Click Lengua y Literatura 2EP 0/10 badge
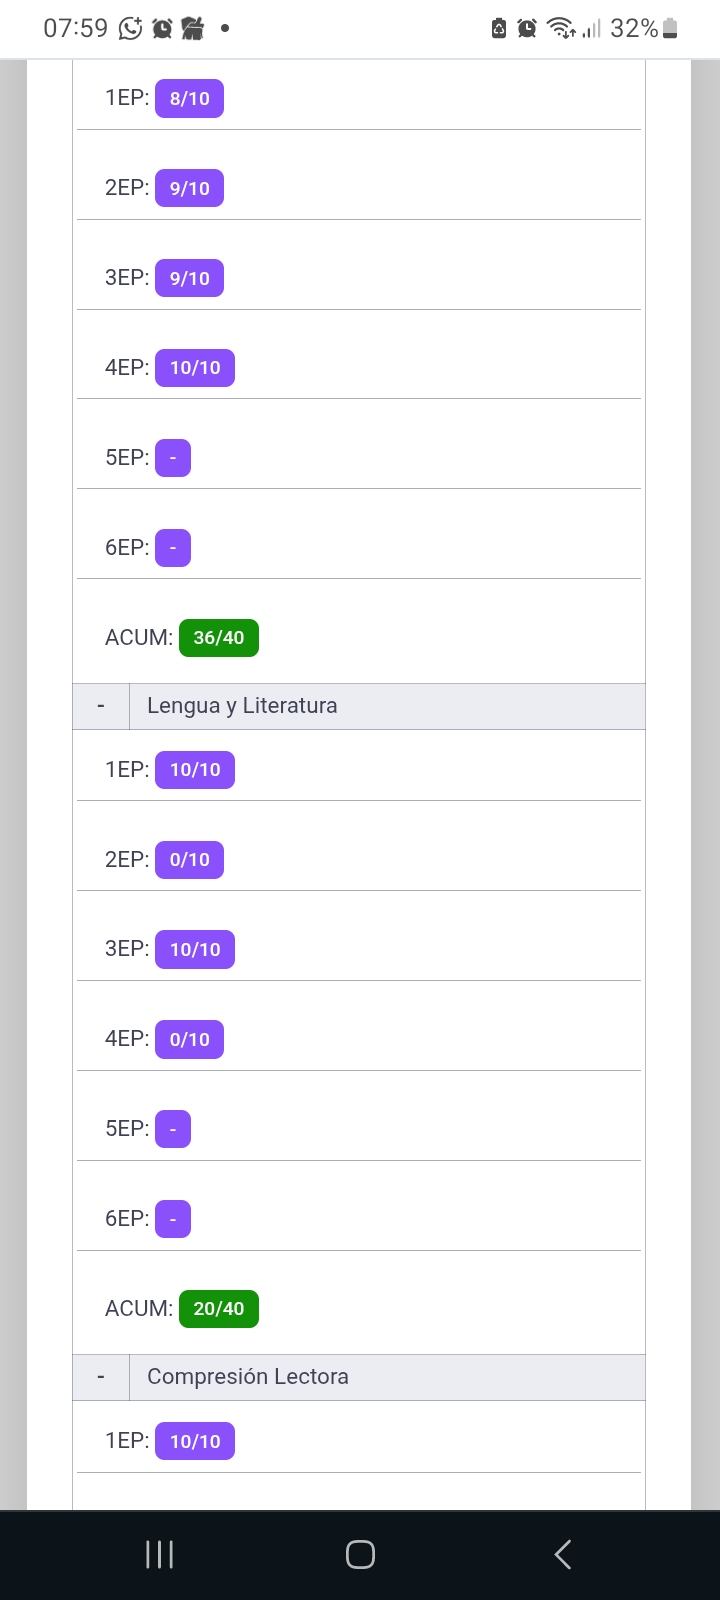 189,860
